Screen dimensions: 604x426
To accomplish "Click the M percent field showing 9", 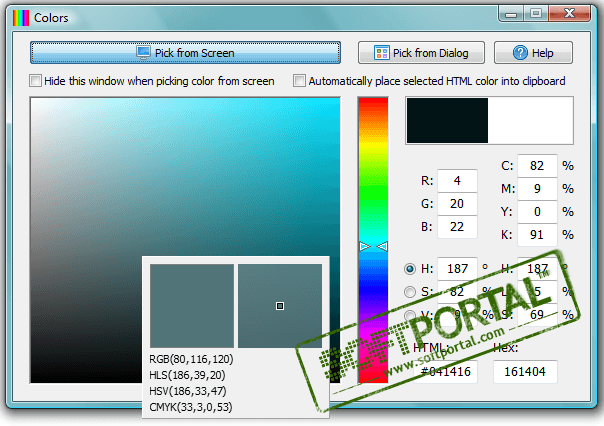I will pyautogui.click(x=537, y=189).
